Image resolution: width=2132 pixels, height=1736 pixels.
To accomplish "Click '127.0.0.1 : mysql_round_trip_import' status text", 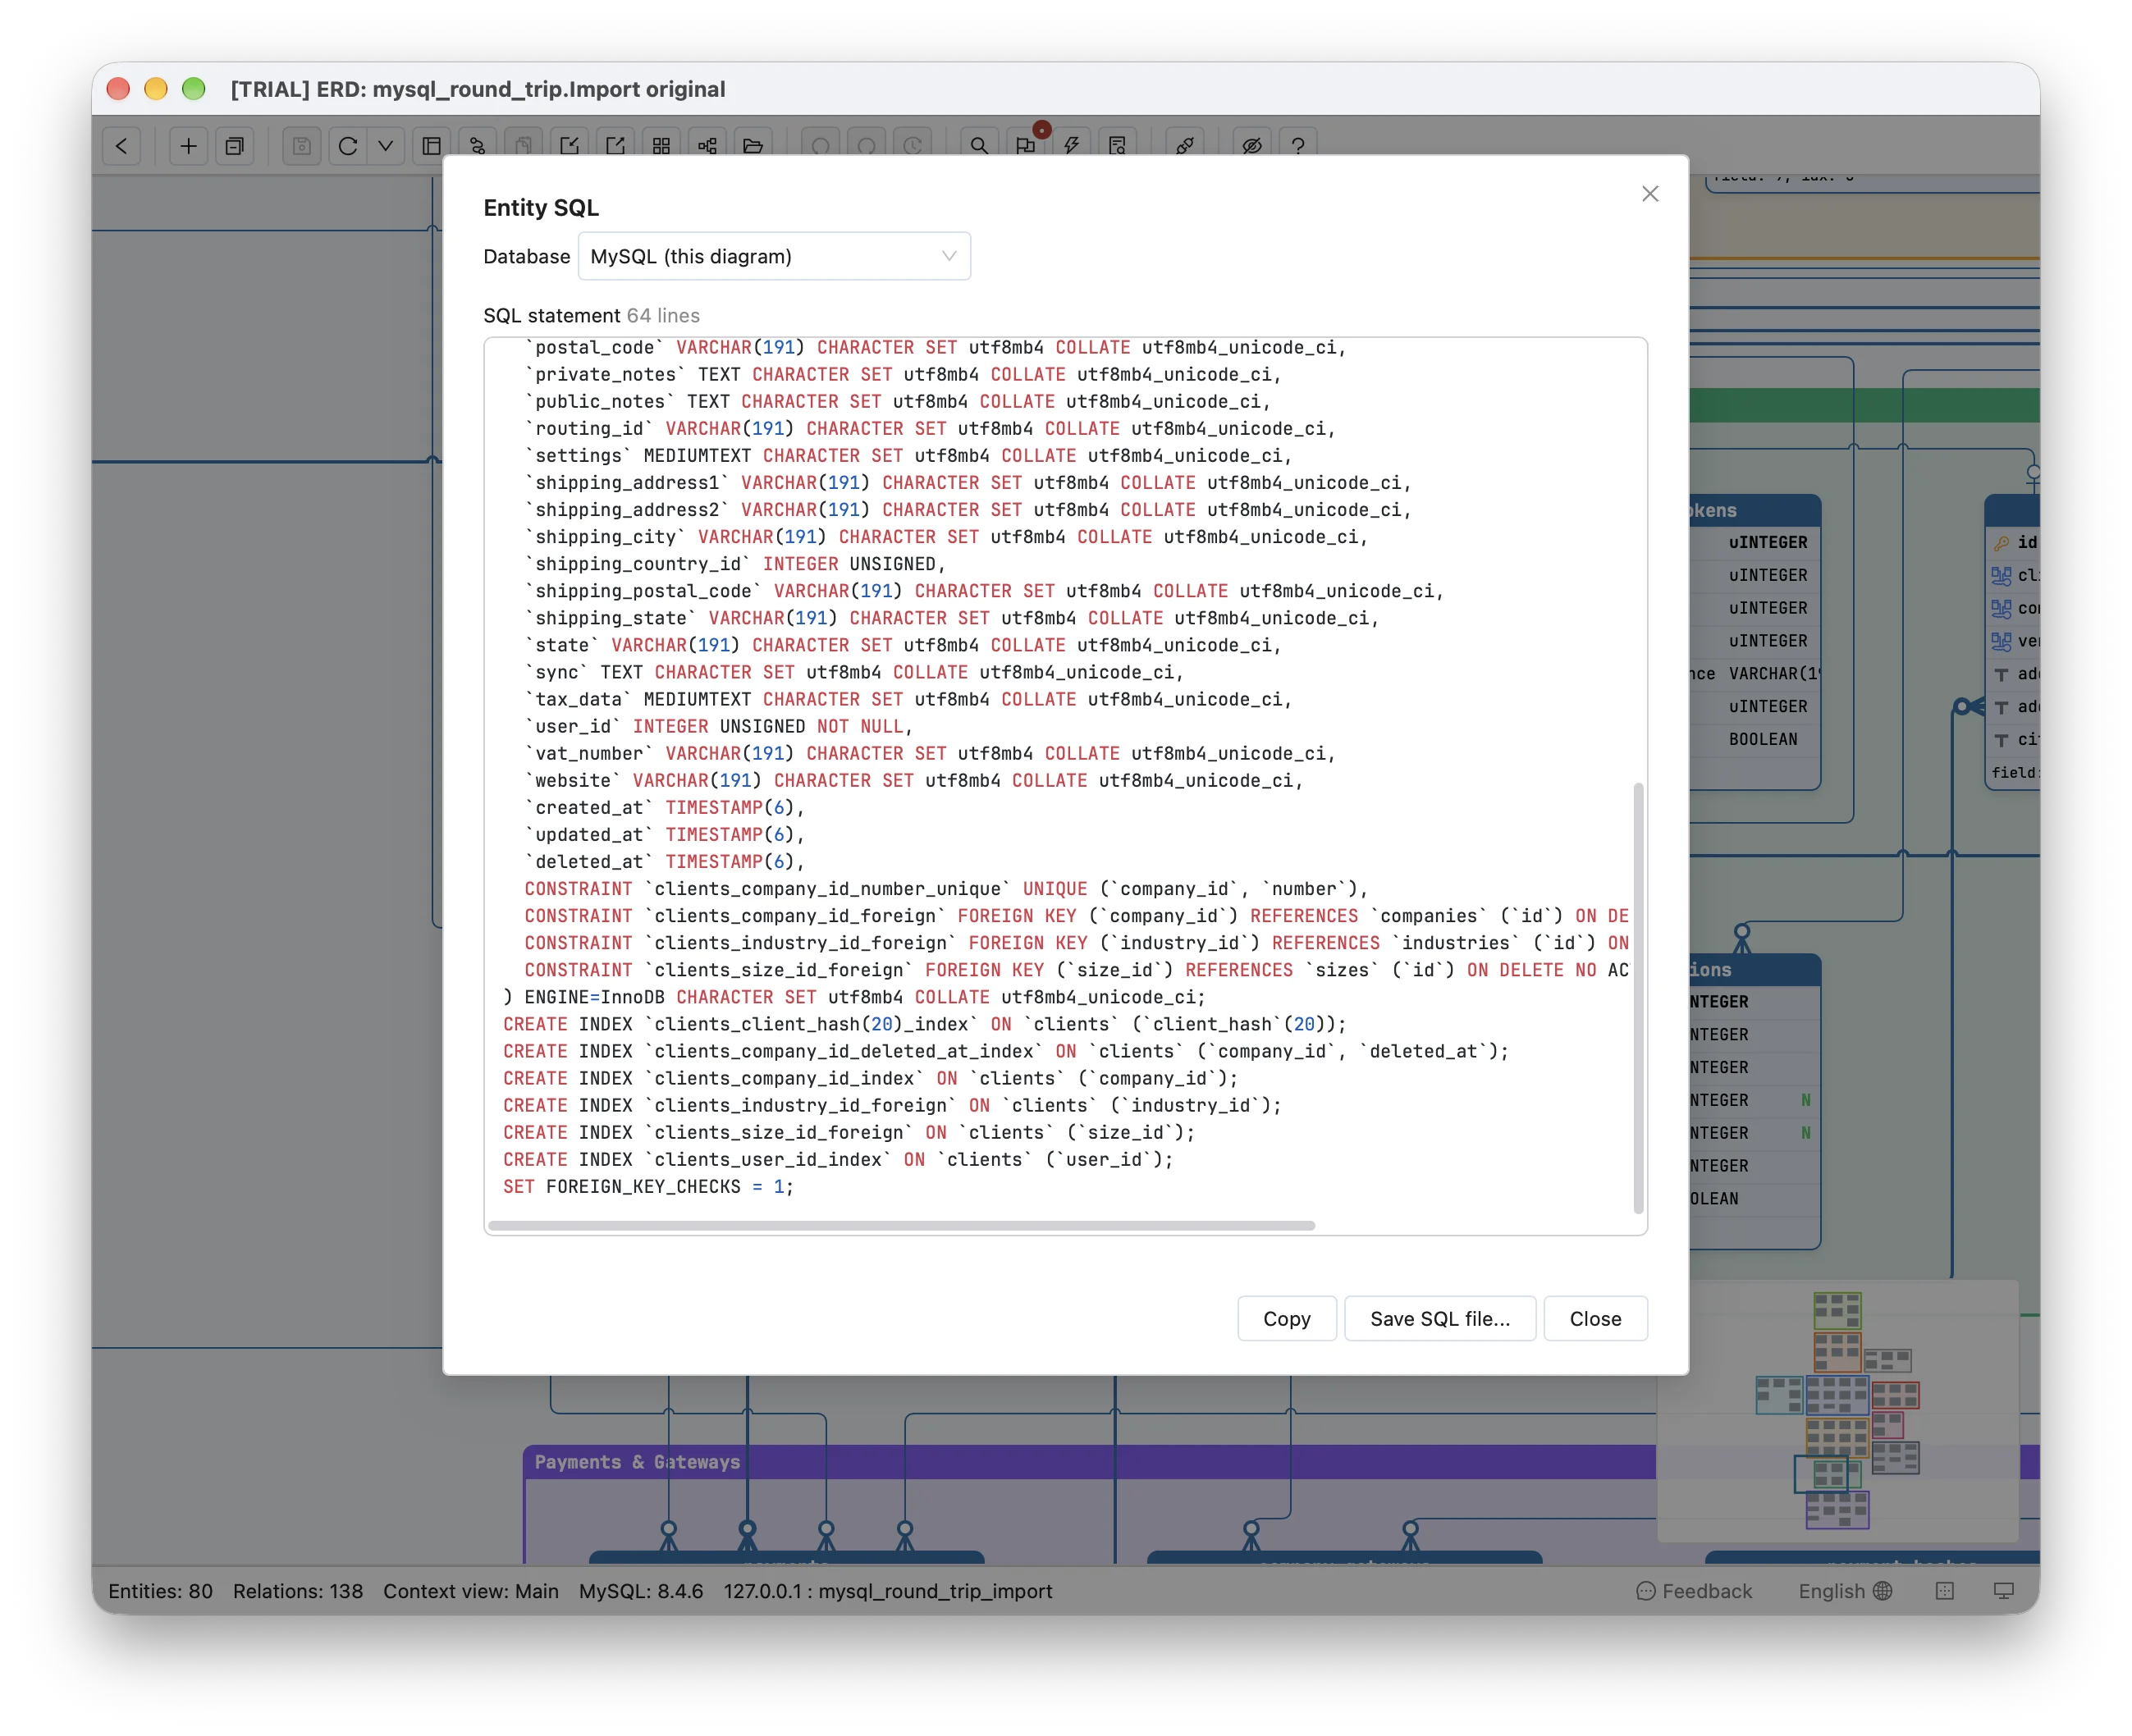I will (888, 1591).
